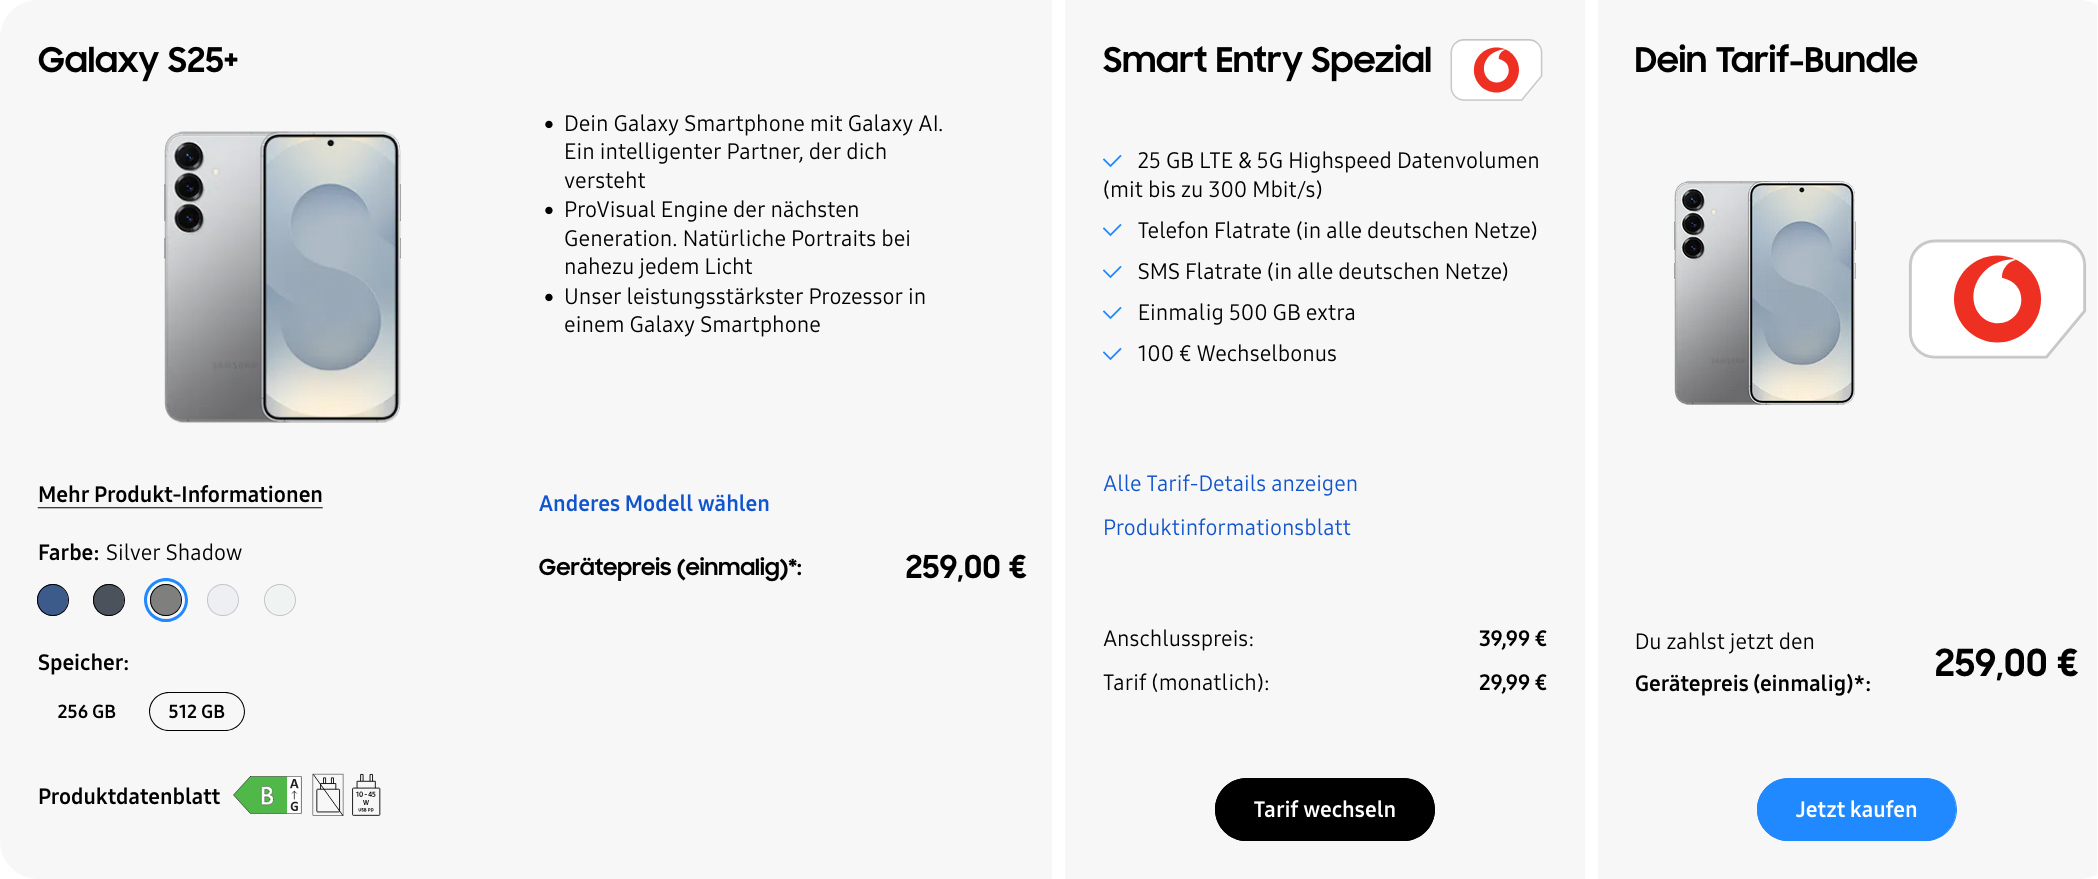
Task: Show Alle Tarif-Details anzeigen
Action: (x=1230, y=484)
